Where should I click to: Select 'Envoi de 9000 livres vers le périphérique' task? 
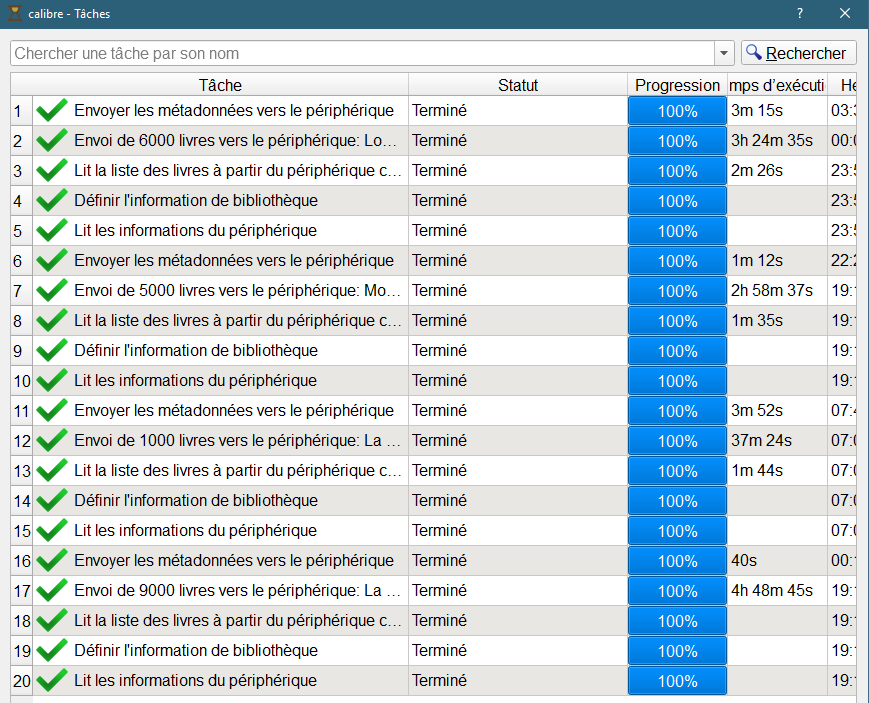coord(237,590)
